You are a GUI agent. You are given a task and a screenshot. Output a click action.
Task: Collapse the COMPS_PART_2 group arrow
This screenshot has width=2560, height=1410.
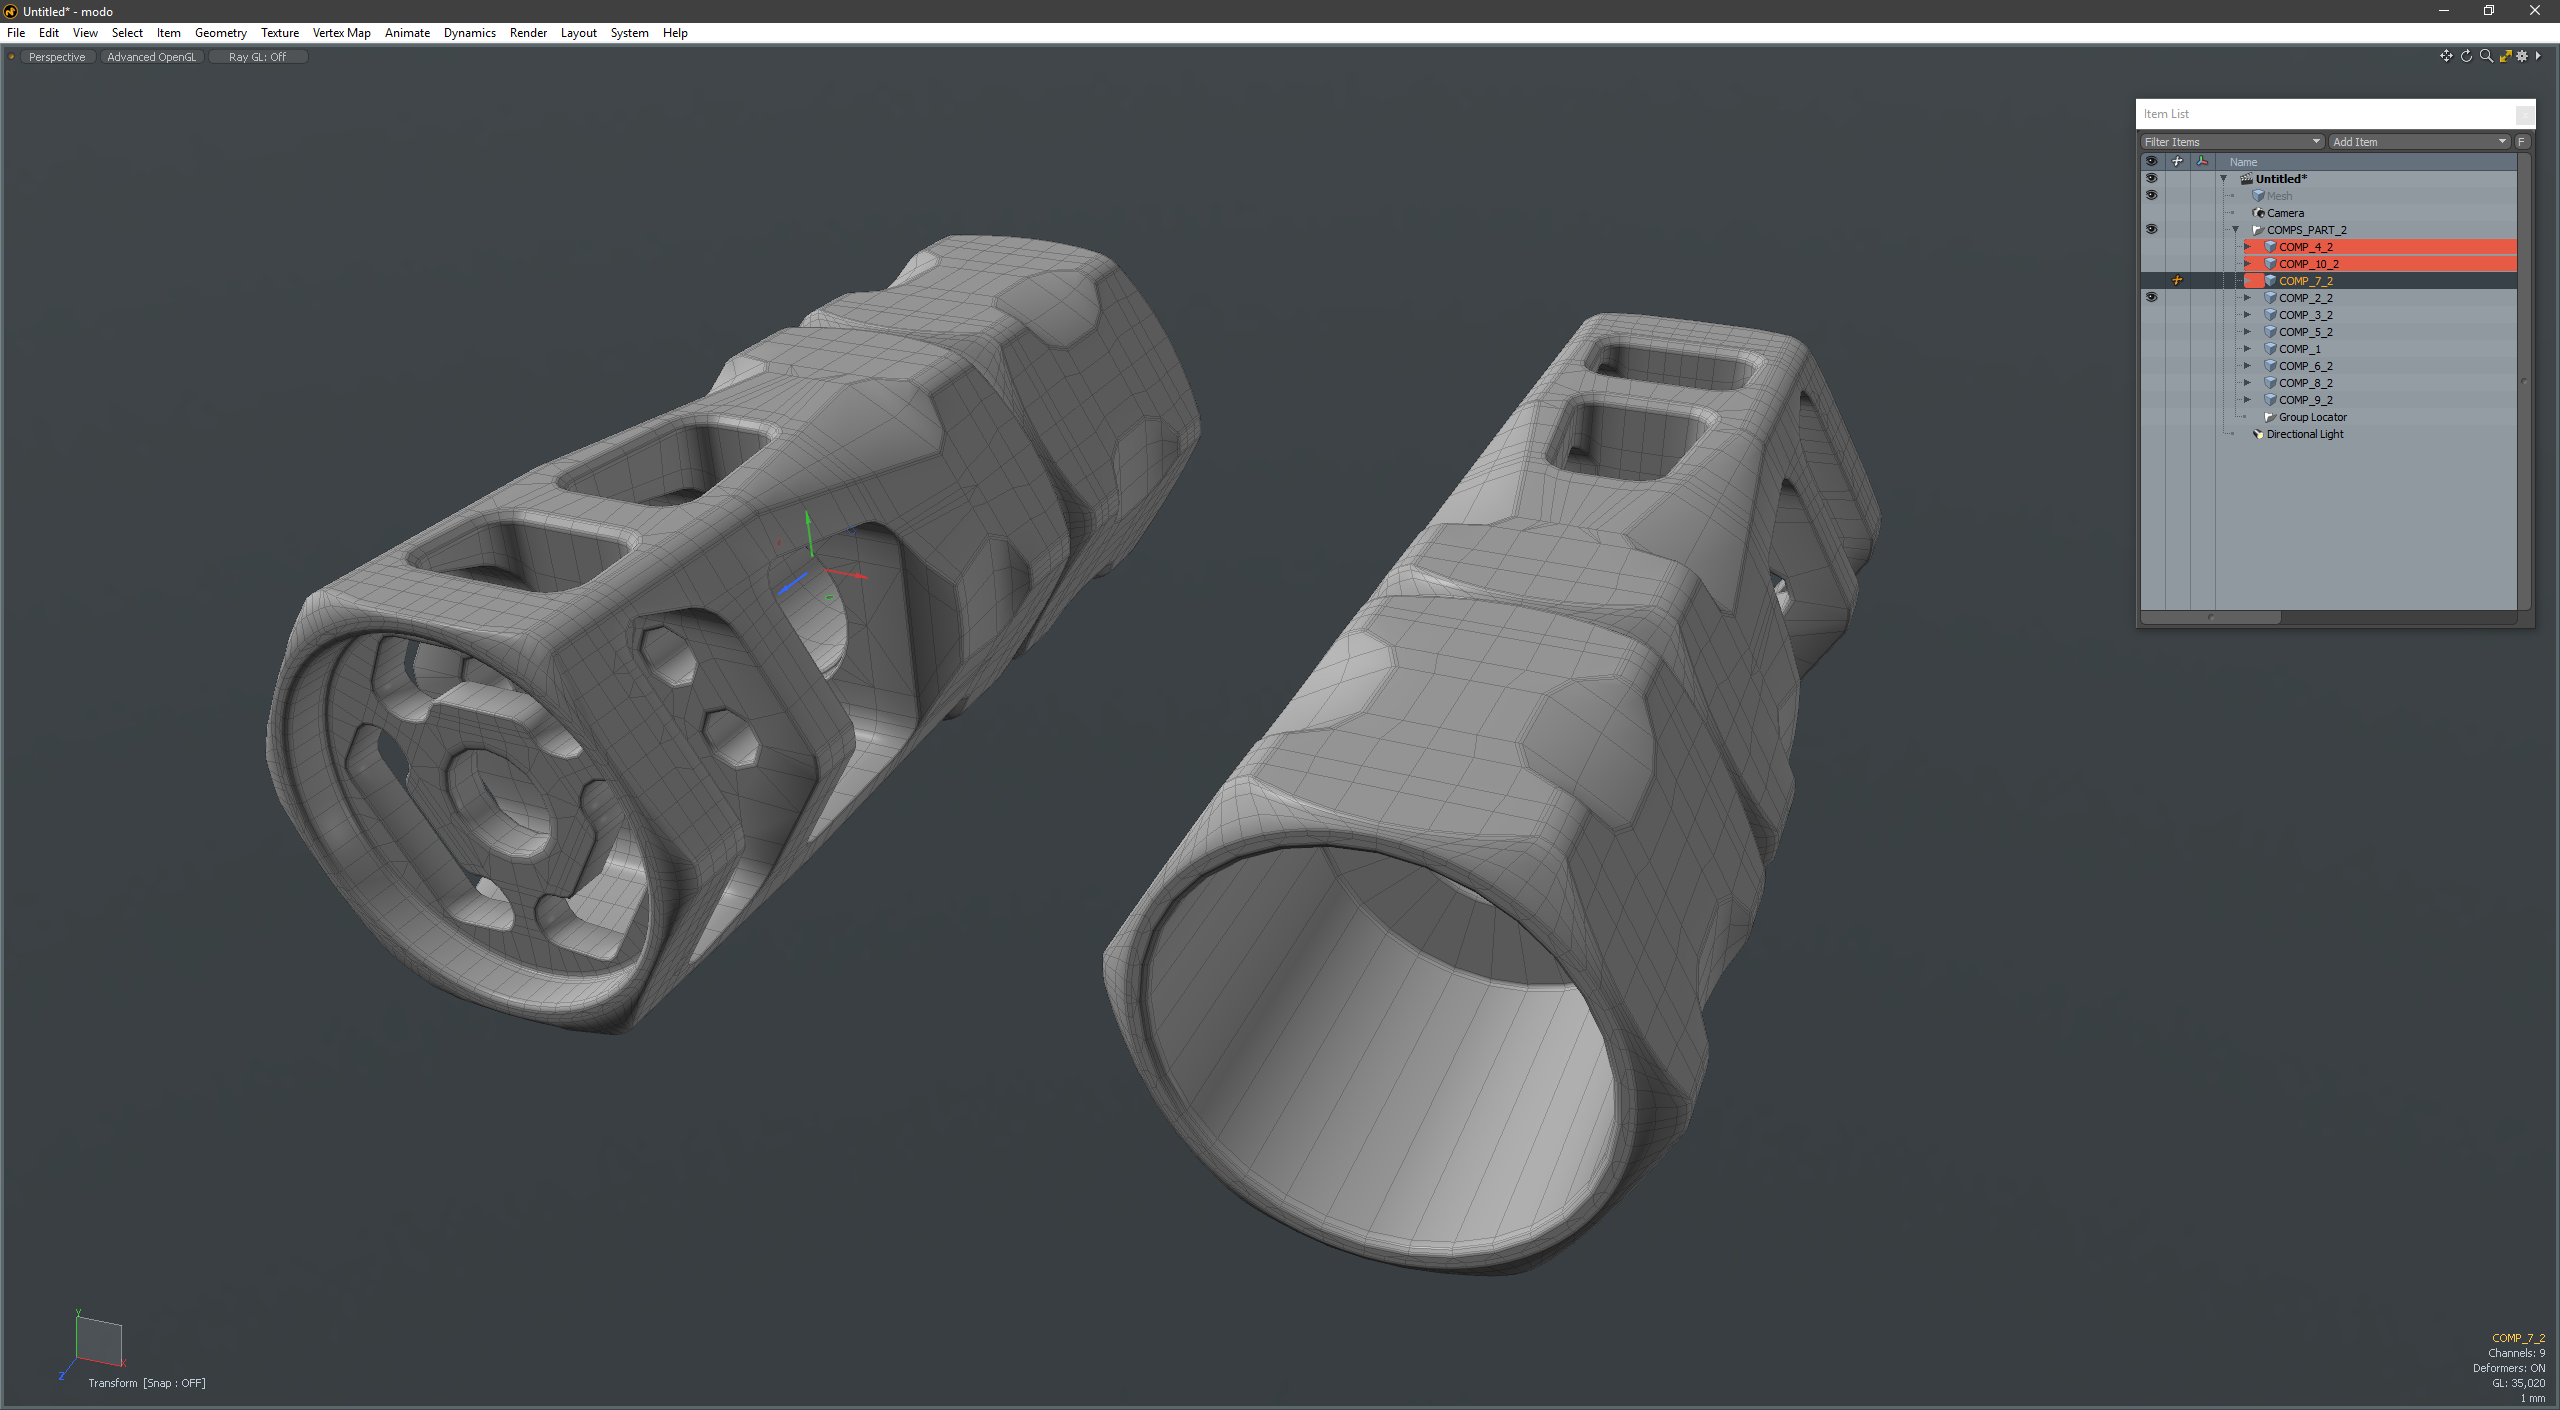(x=2236, y=230)
